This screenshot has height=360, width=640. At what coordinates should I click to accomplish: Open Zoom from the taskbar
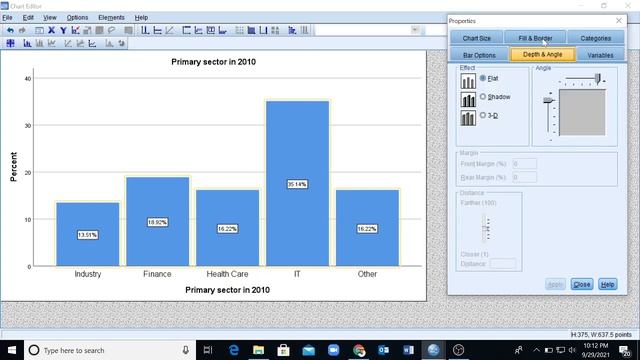coord(333,350)
